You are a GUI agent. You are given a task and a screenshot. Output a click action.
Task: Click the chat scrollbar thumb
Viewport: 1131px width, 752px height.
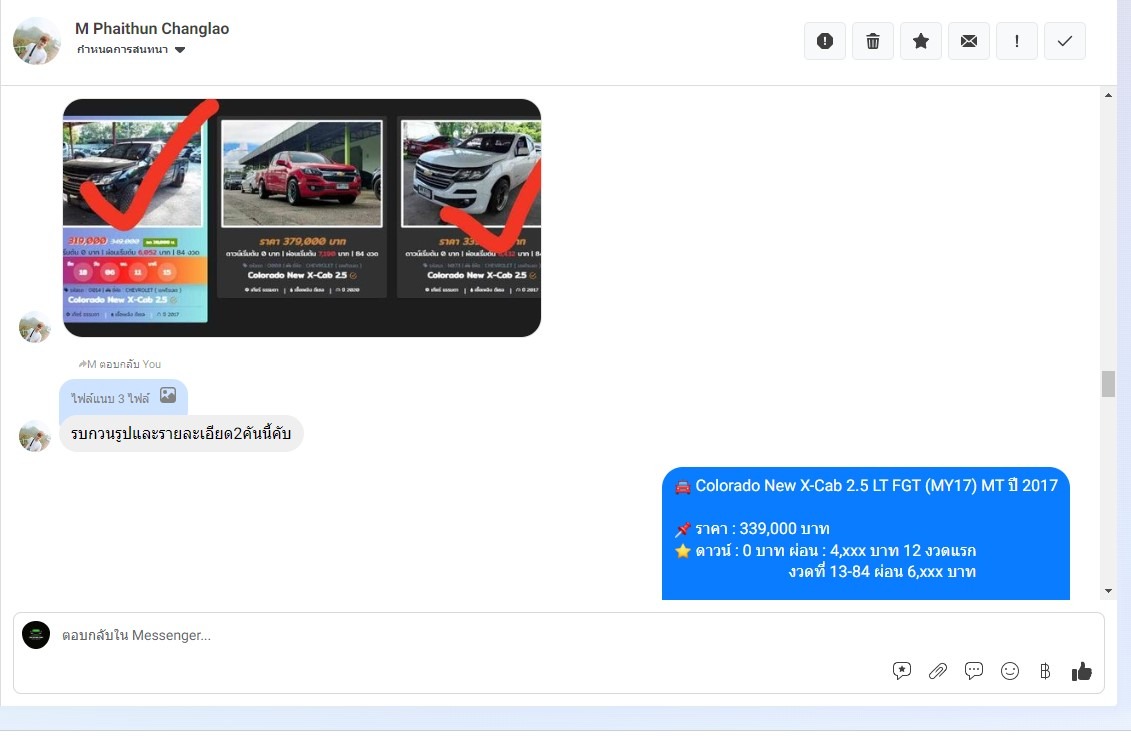tap(1109, 384)
